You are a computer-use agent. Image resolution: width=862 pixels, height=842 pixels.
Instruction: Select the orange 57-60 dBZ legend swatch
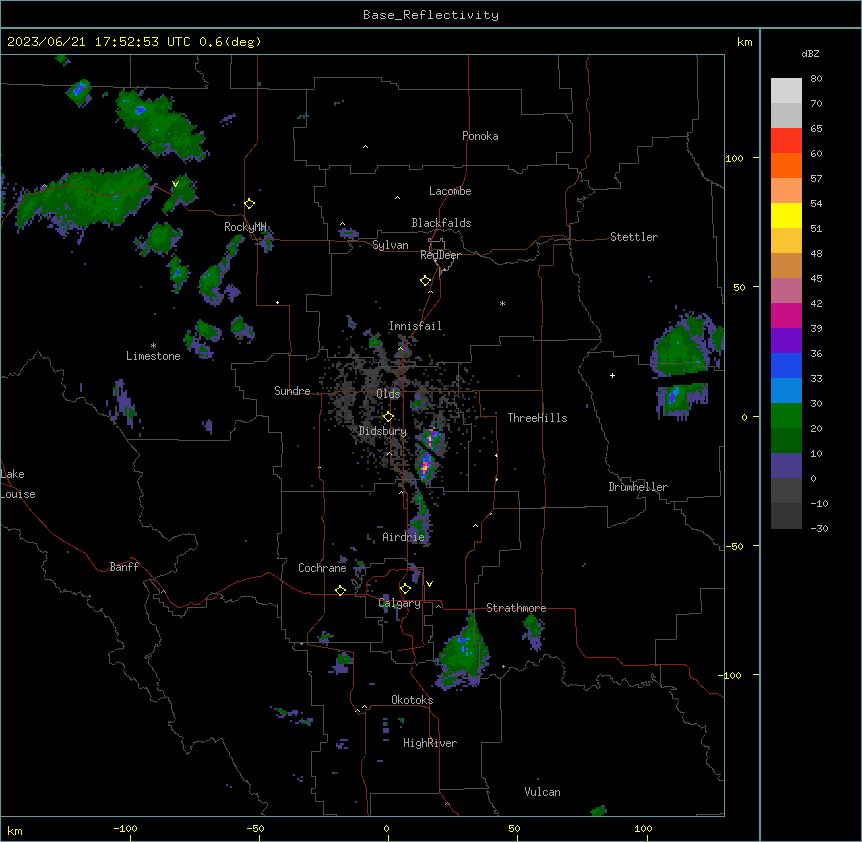[x=786, y=165]
